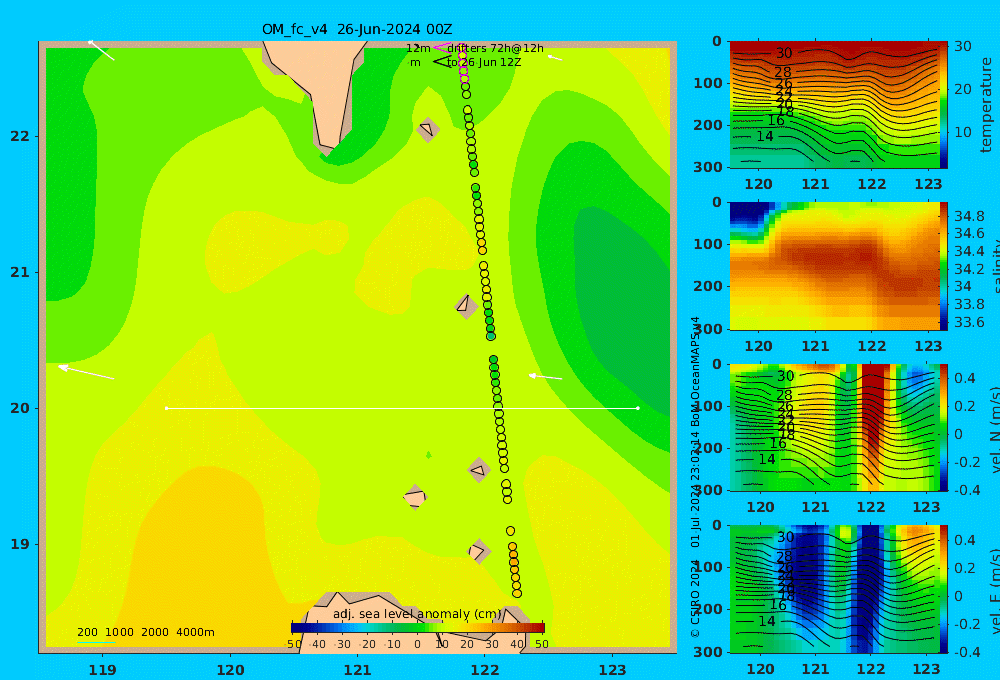Viewport: 1000px width, 680px height.
Task: Click the main map longitude label 119
Action: [102, 670]
